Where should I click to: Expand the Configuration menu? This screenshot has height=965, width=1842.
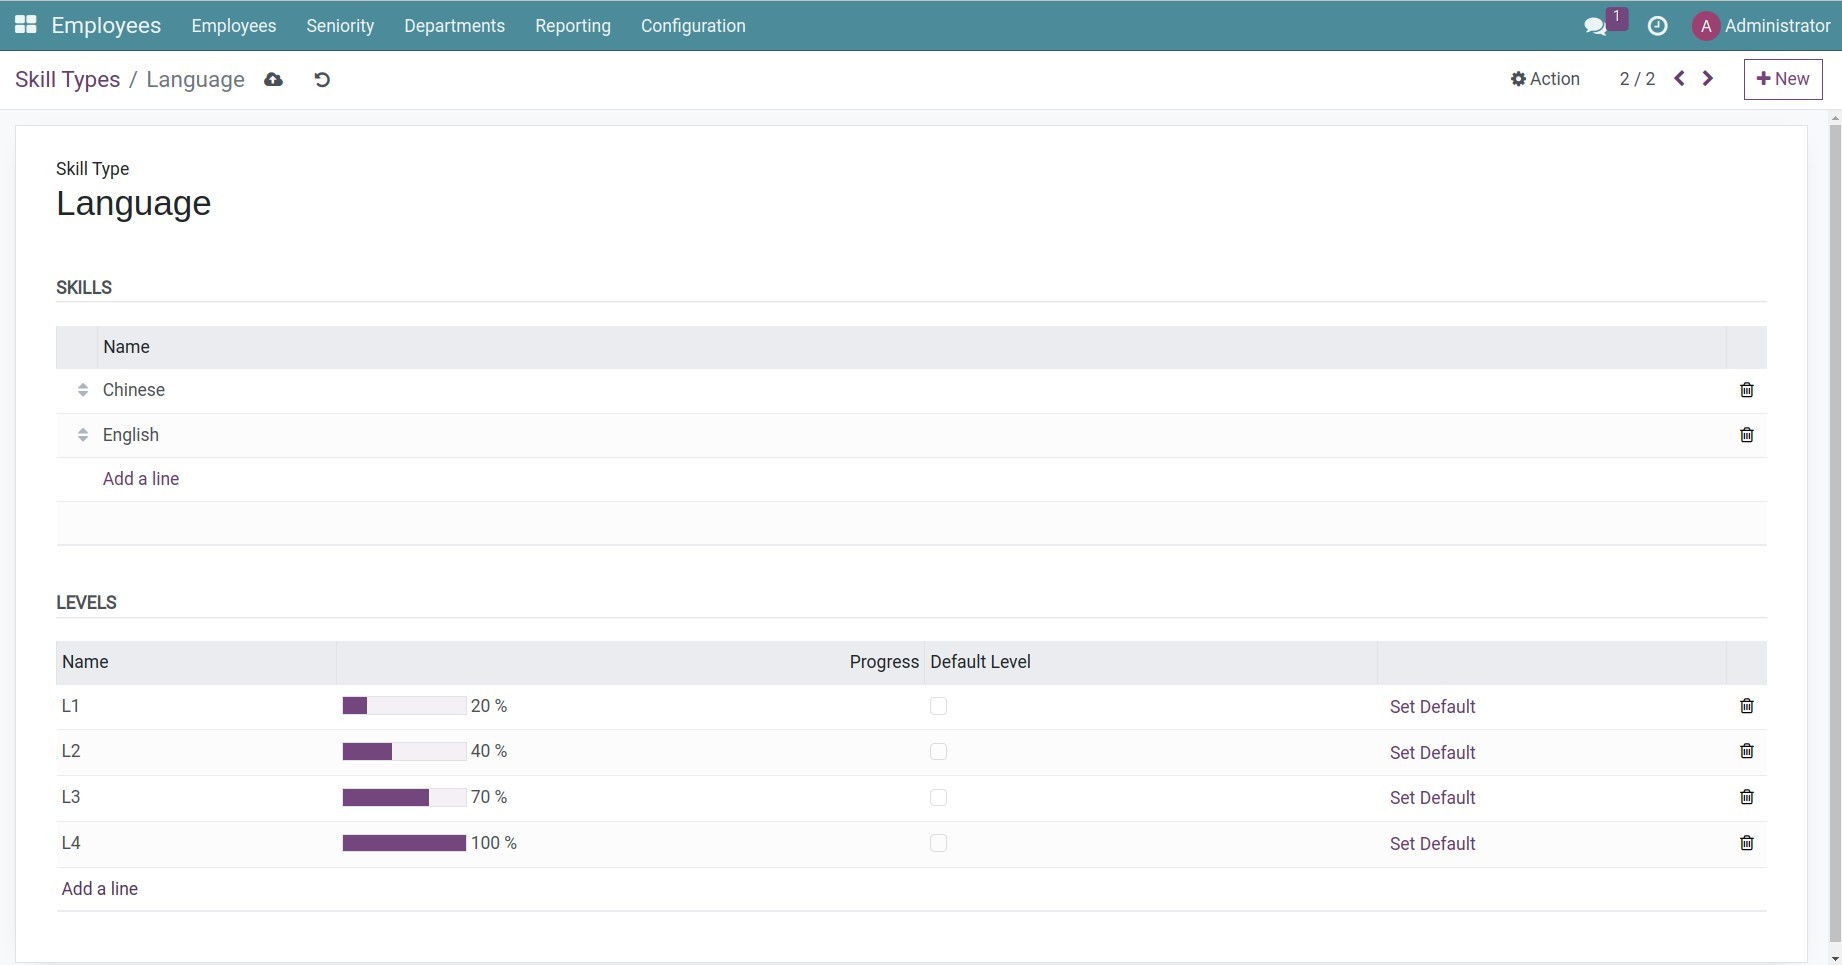click(x=693, y=26)
